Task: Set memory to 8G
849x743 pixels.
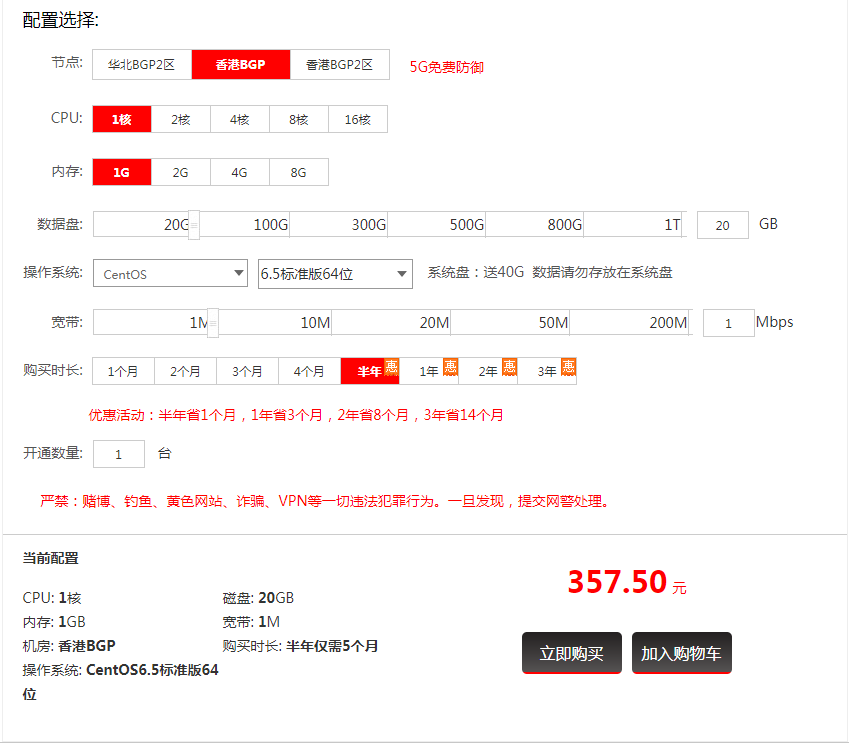Action: tap(298, 172)
